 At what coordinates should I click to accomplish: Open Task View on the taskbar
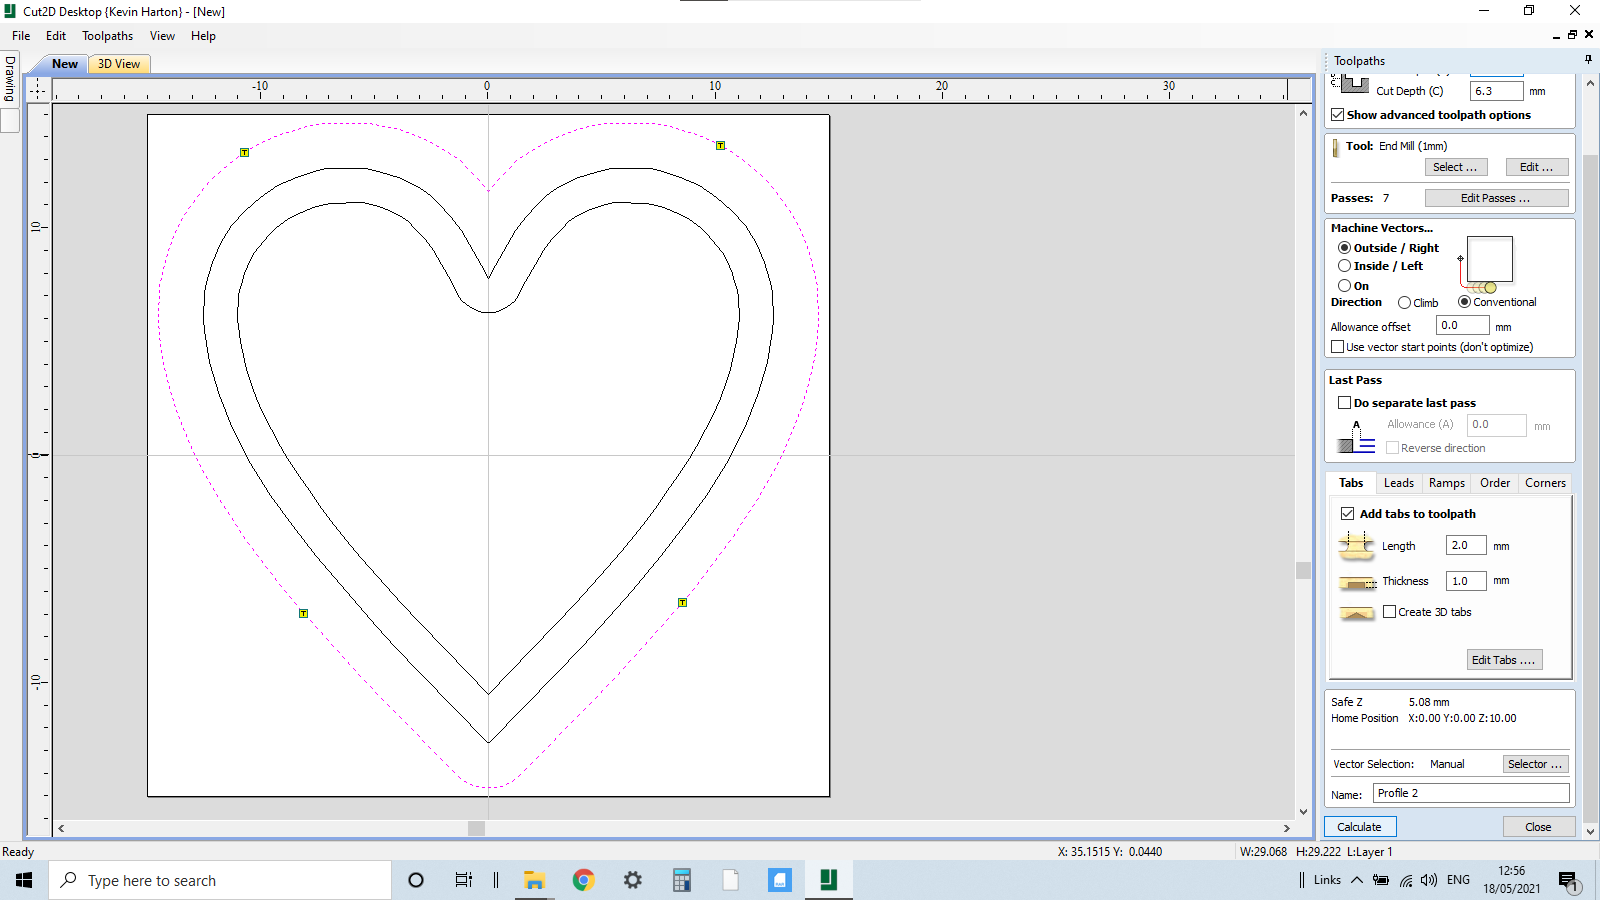463,880
